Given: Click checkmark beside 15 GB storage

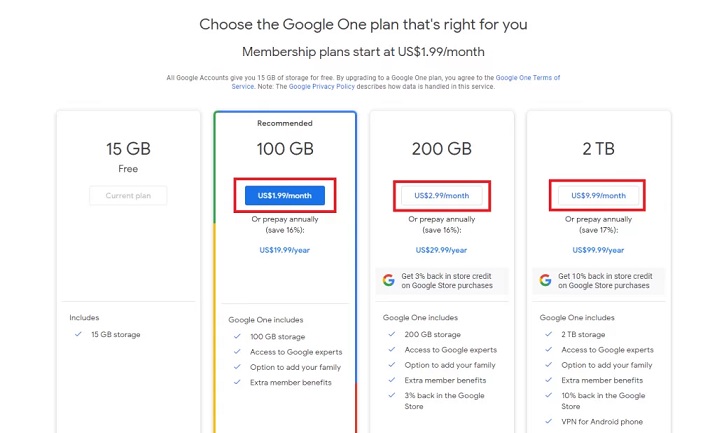Looking at the screenshot, I should pyautogui.click(x=78, y=334).
